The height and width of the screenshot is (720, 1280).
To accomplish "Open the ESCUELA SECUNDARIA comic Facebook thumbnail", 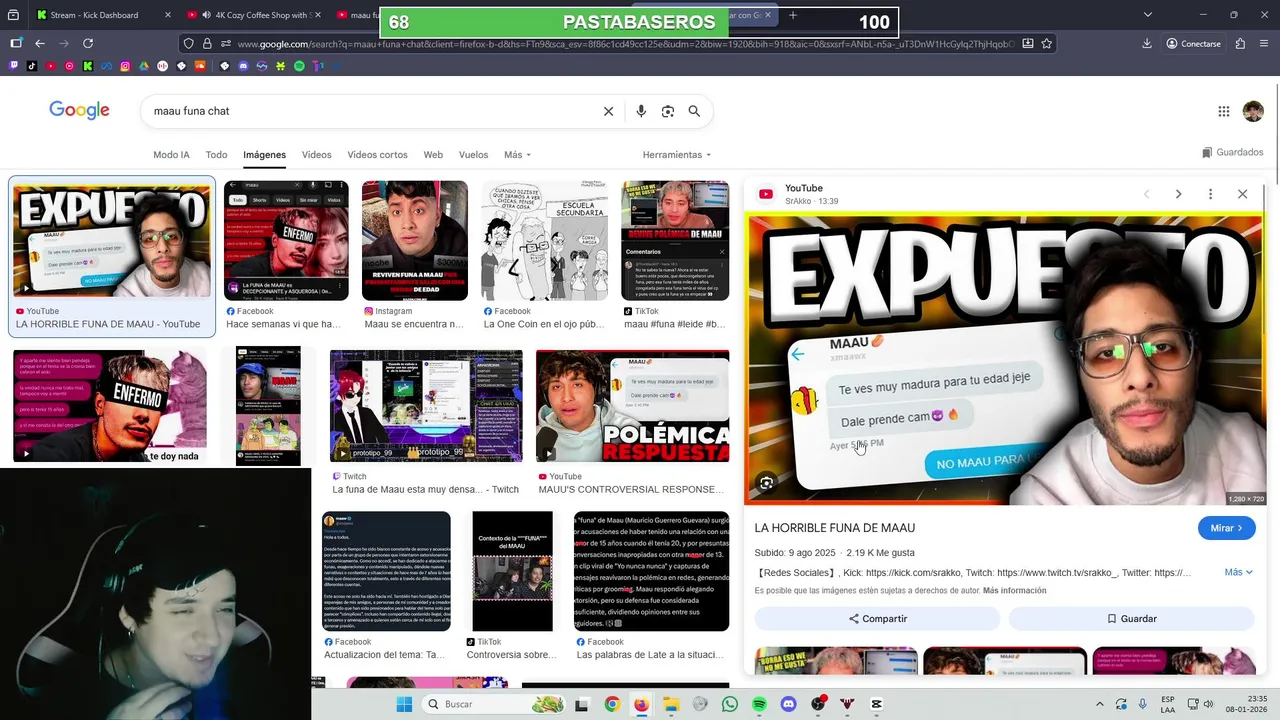I will click(x=544, y=241).
